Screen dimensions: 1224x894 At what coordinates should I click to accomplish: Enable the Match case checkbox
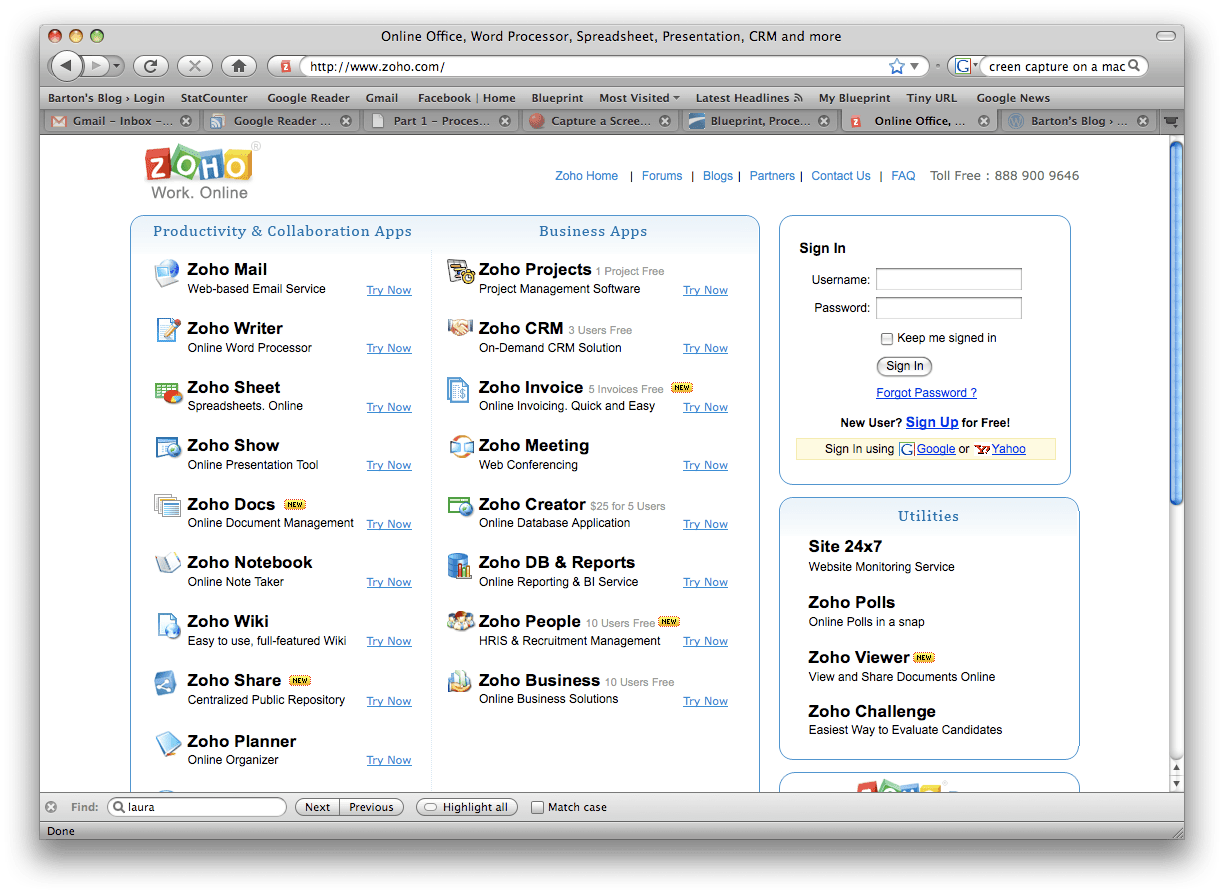pyautogui.click(x=537, y=807)
